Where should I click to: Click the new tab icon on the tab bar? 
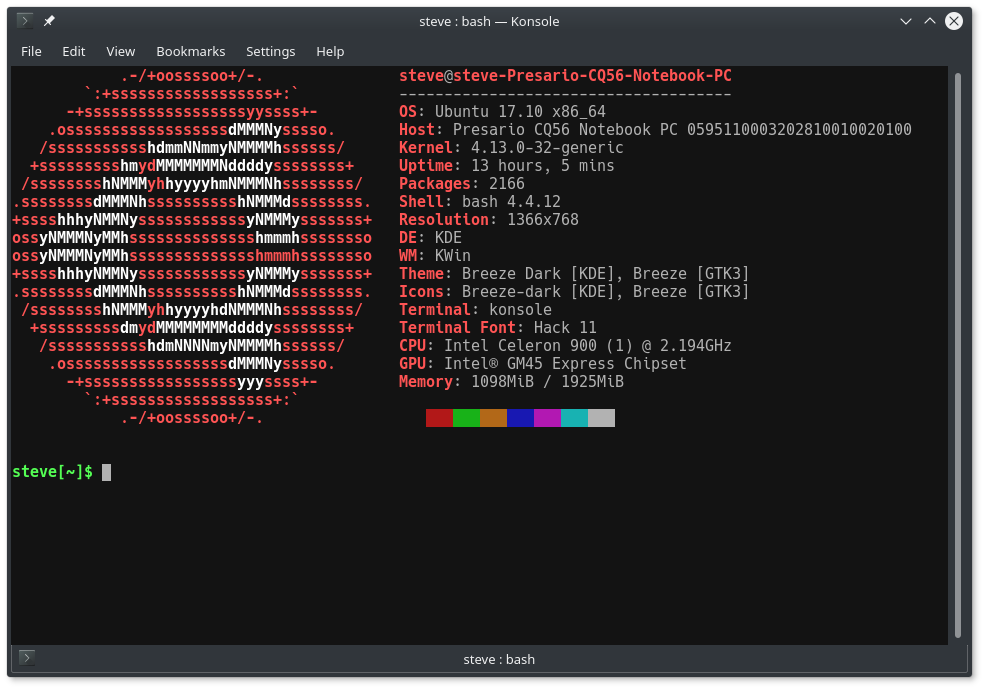coord(26,658)
